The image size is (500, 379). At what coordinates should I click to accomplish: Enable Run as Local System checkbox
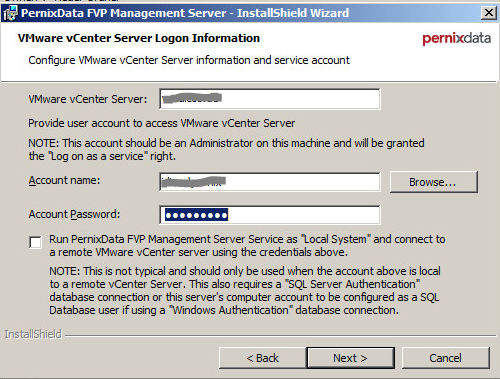[35, 242]
